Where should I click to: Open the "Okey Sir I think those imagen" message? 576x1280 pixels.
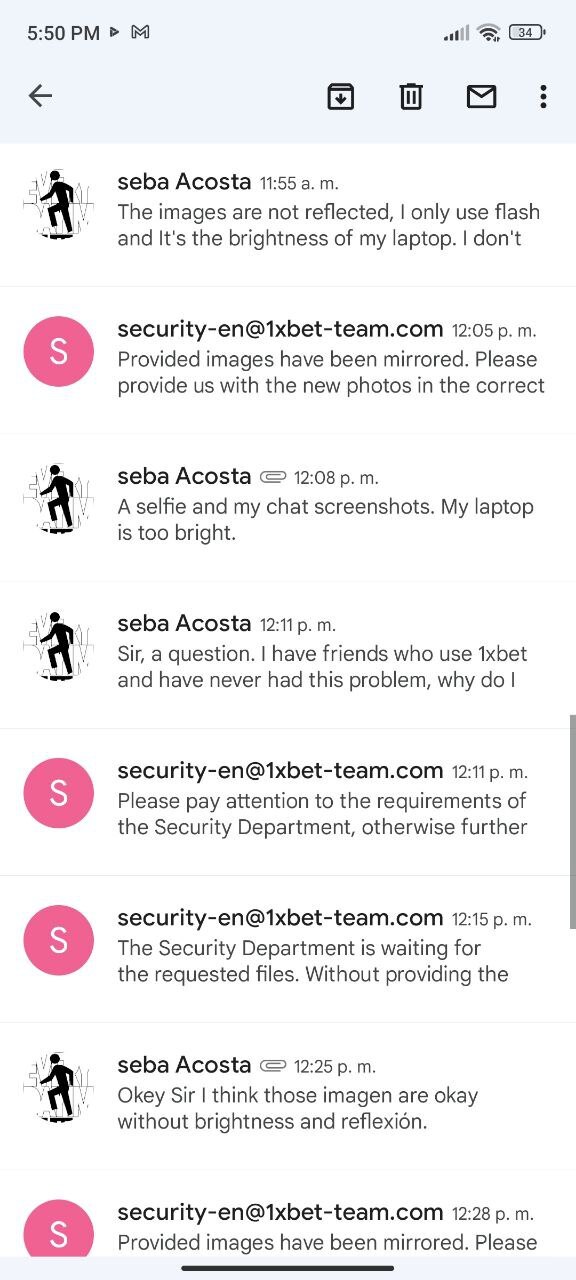point(288,1095)
